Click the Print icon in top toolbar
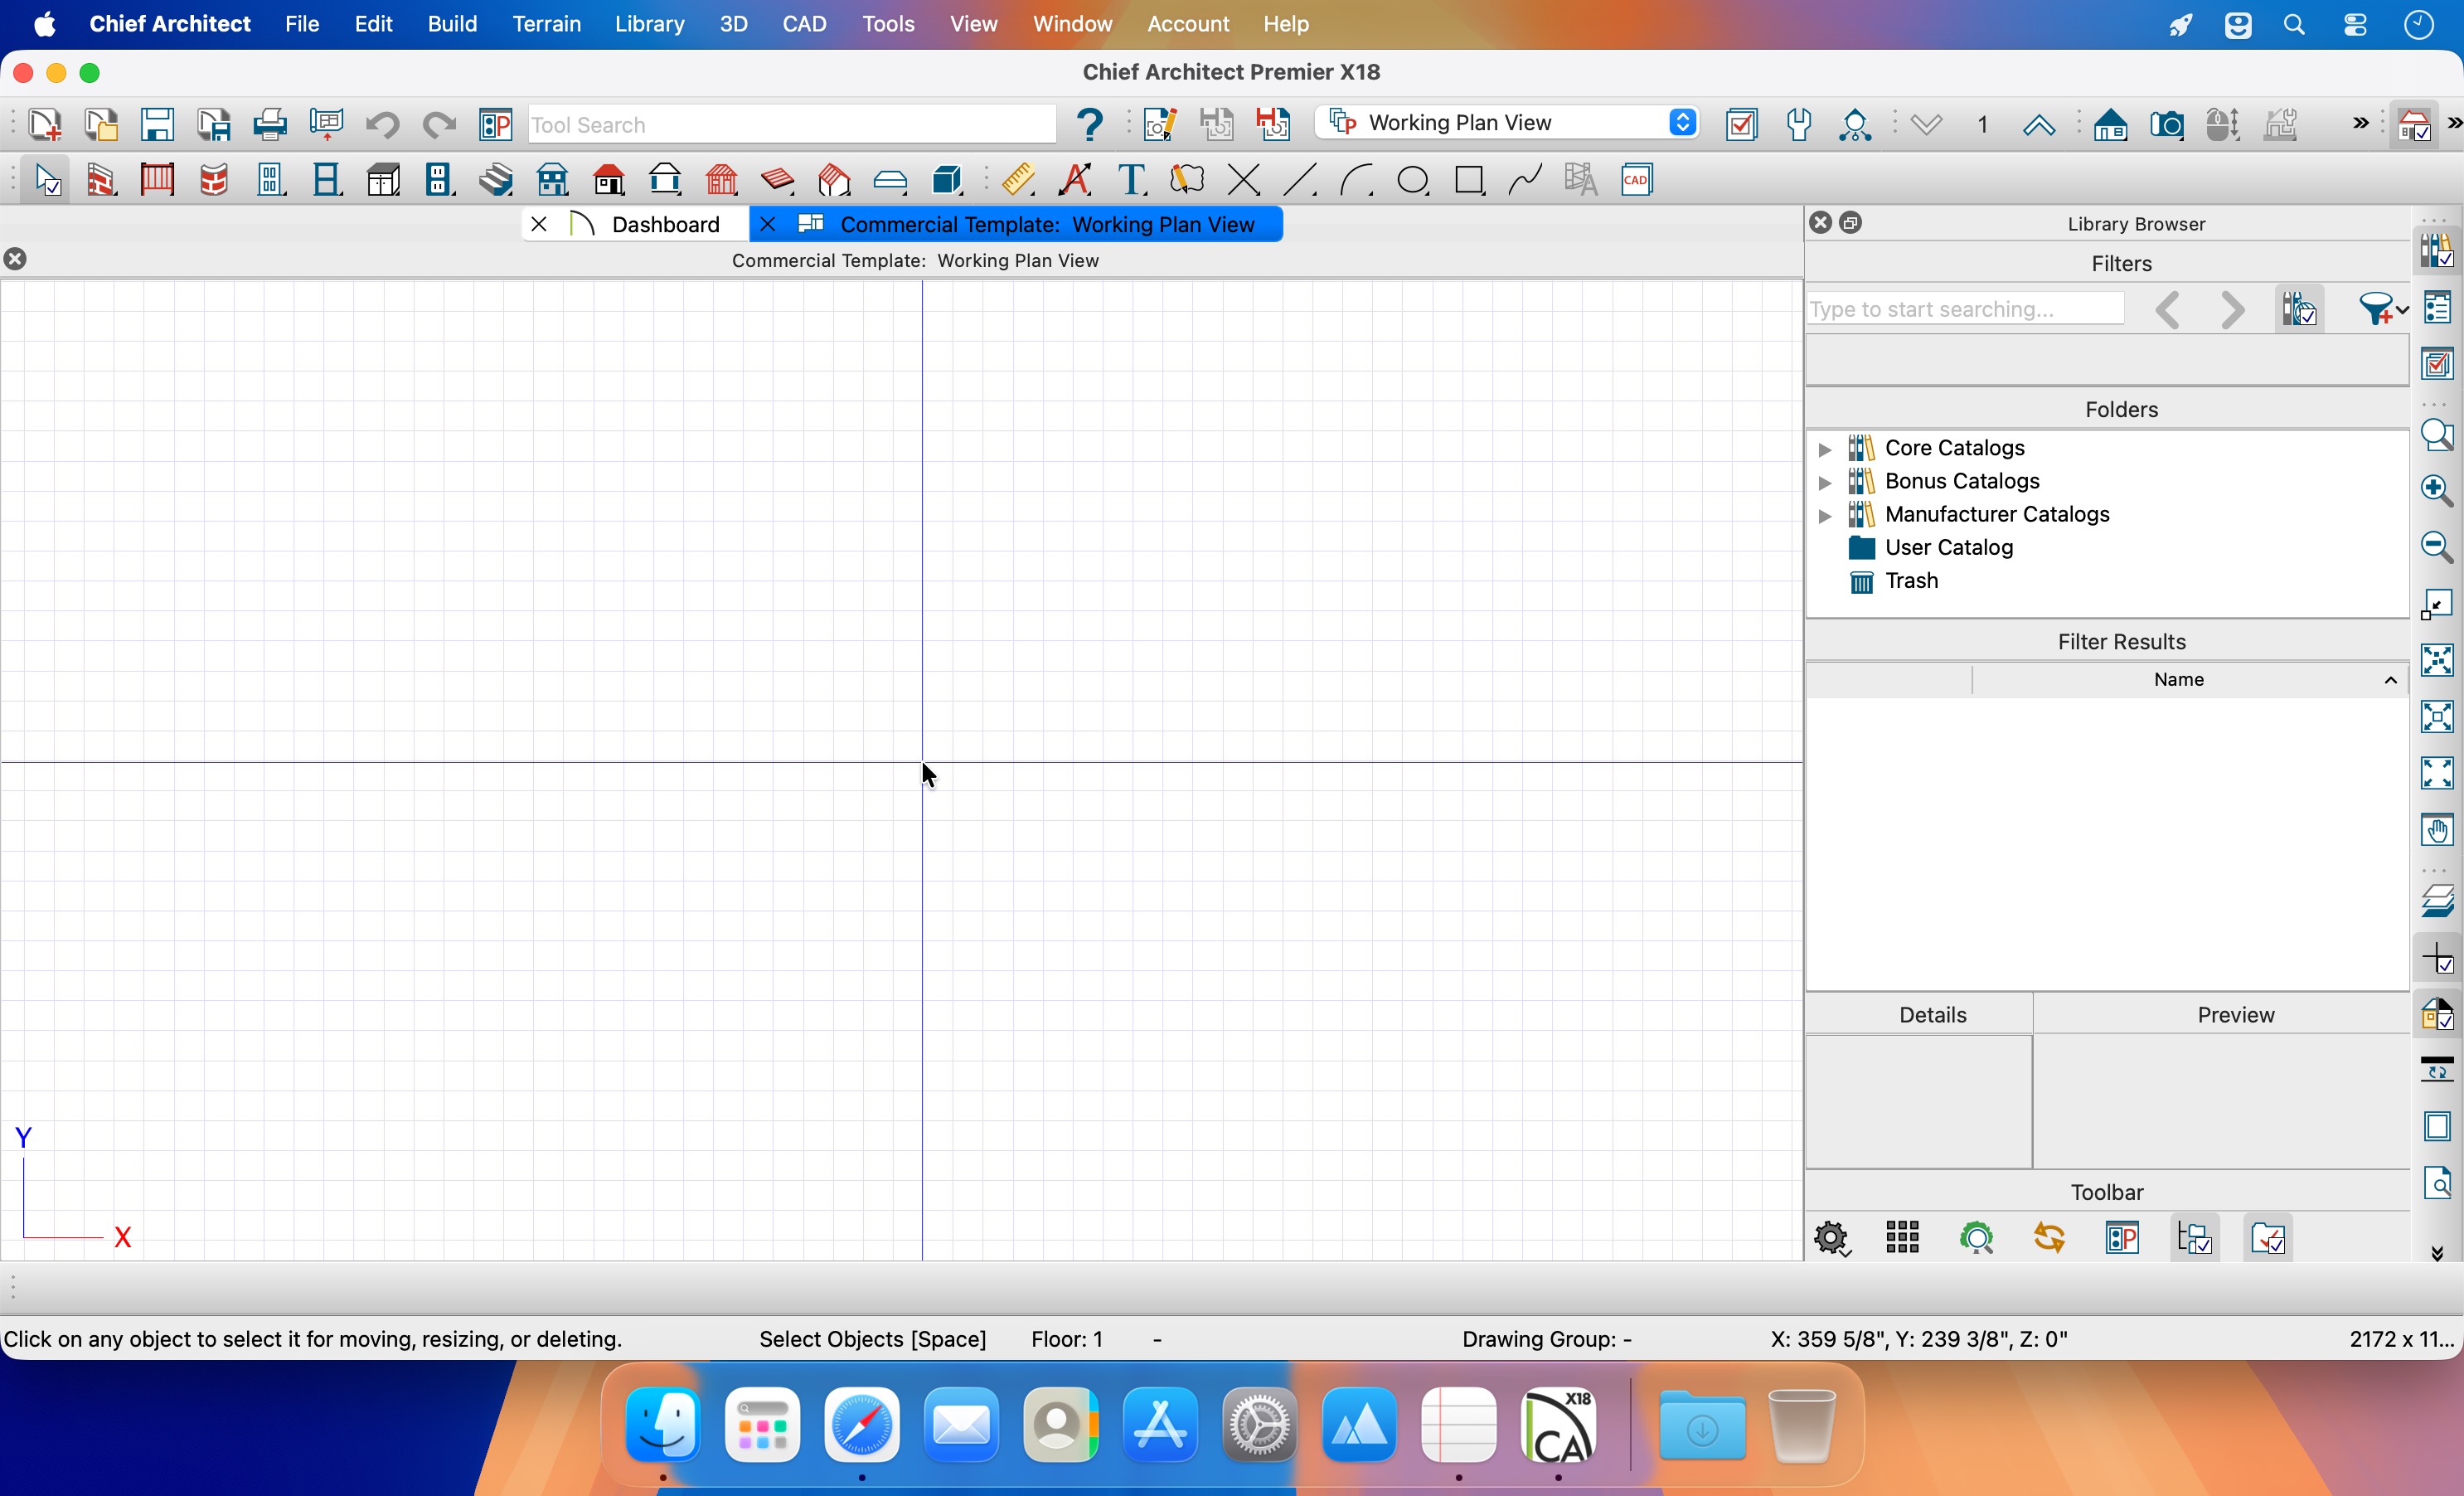 point(269,124)
